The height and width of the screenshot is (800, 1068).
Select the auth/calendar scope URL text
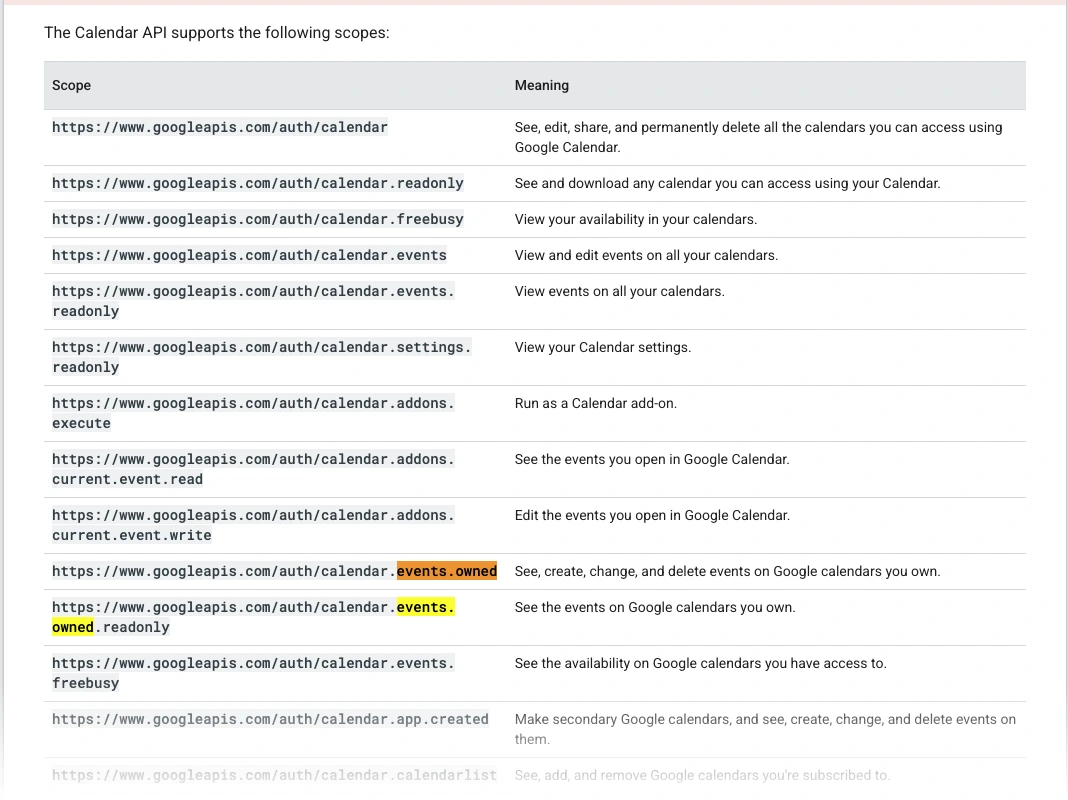220,127
